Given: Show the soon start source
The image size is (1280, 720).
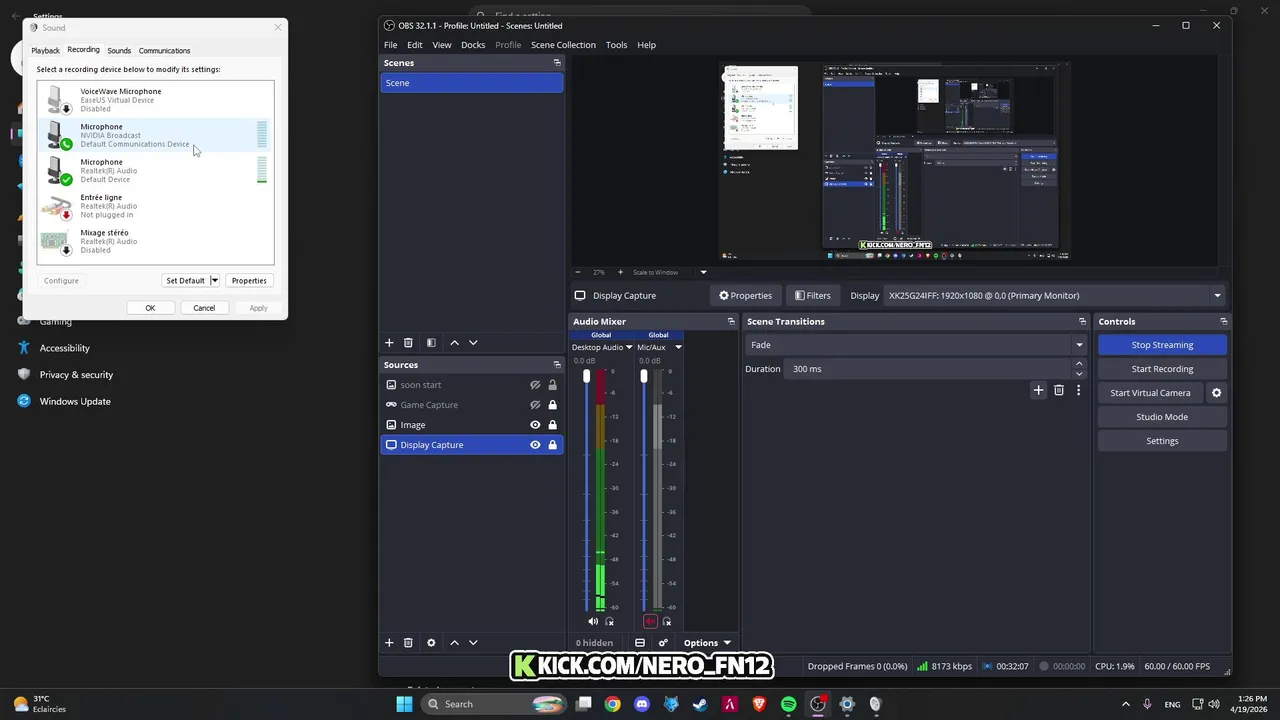Looking at the screenshot, I should 535,385.
